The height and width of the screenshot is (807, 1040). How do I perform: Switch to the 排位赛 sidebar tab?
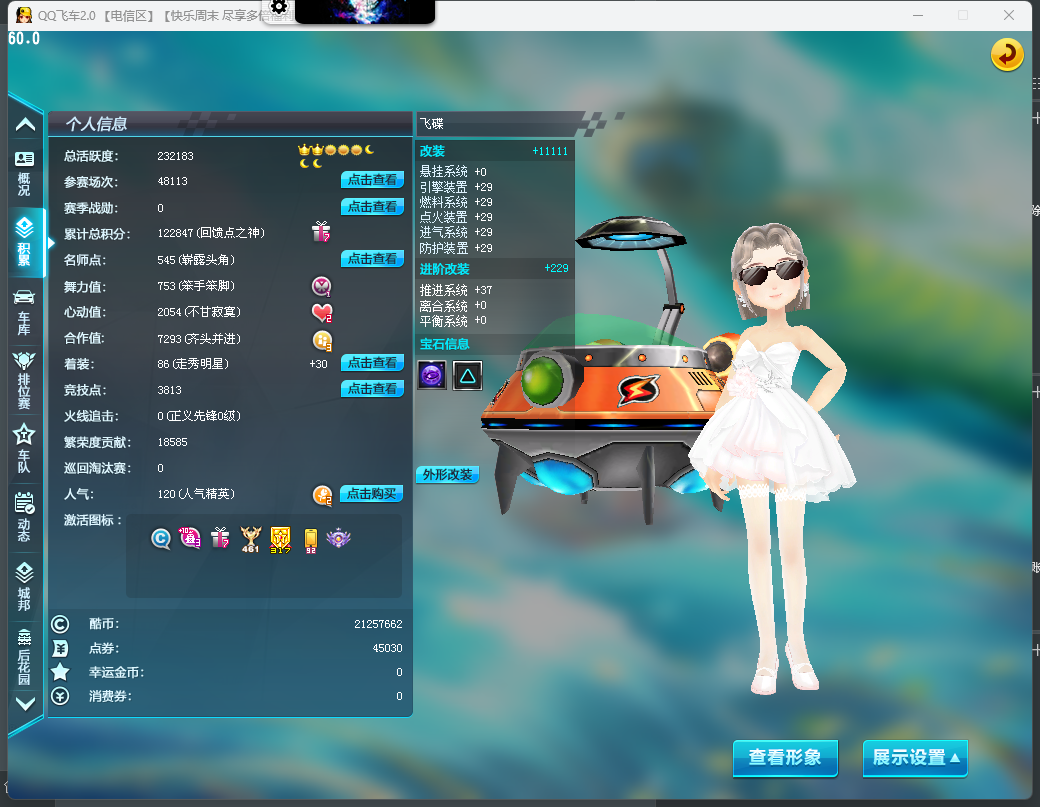click(25, 380)
